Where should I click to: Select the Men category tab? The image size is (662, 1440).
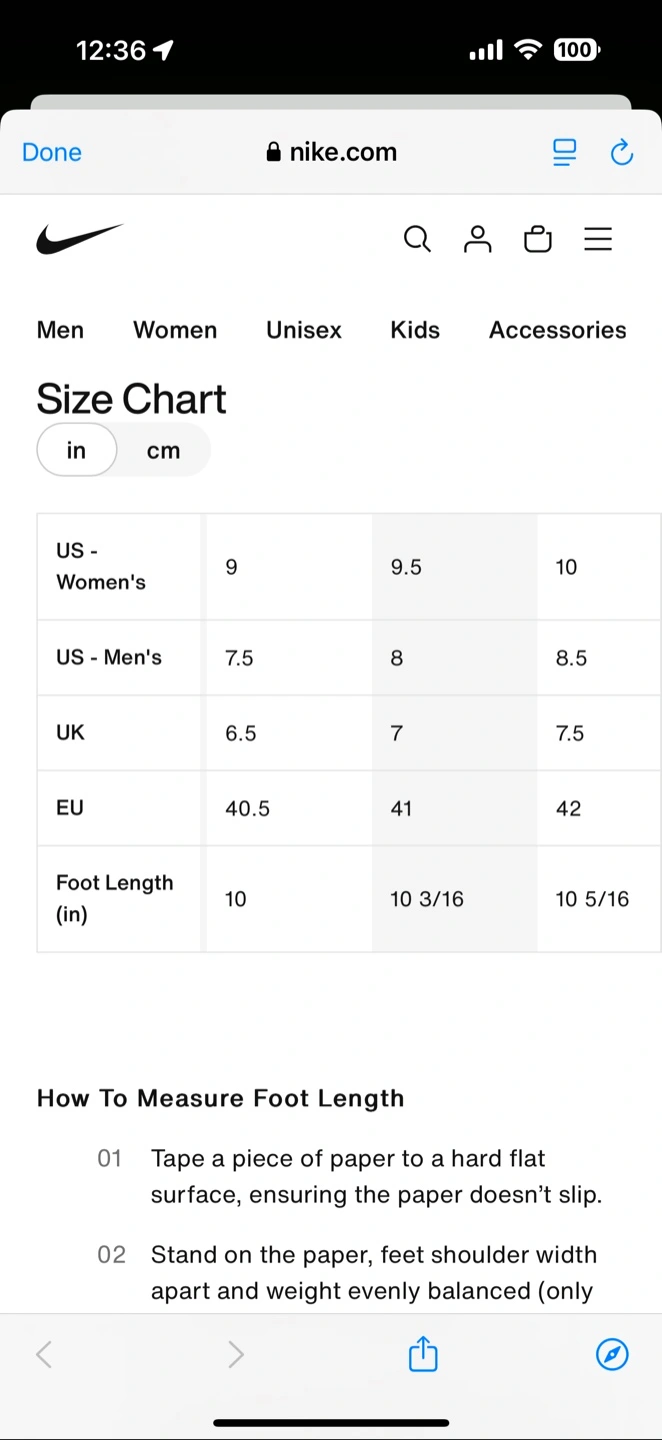click(60, 330)
